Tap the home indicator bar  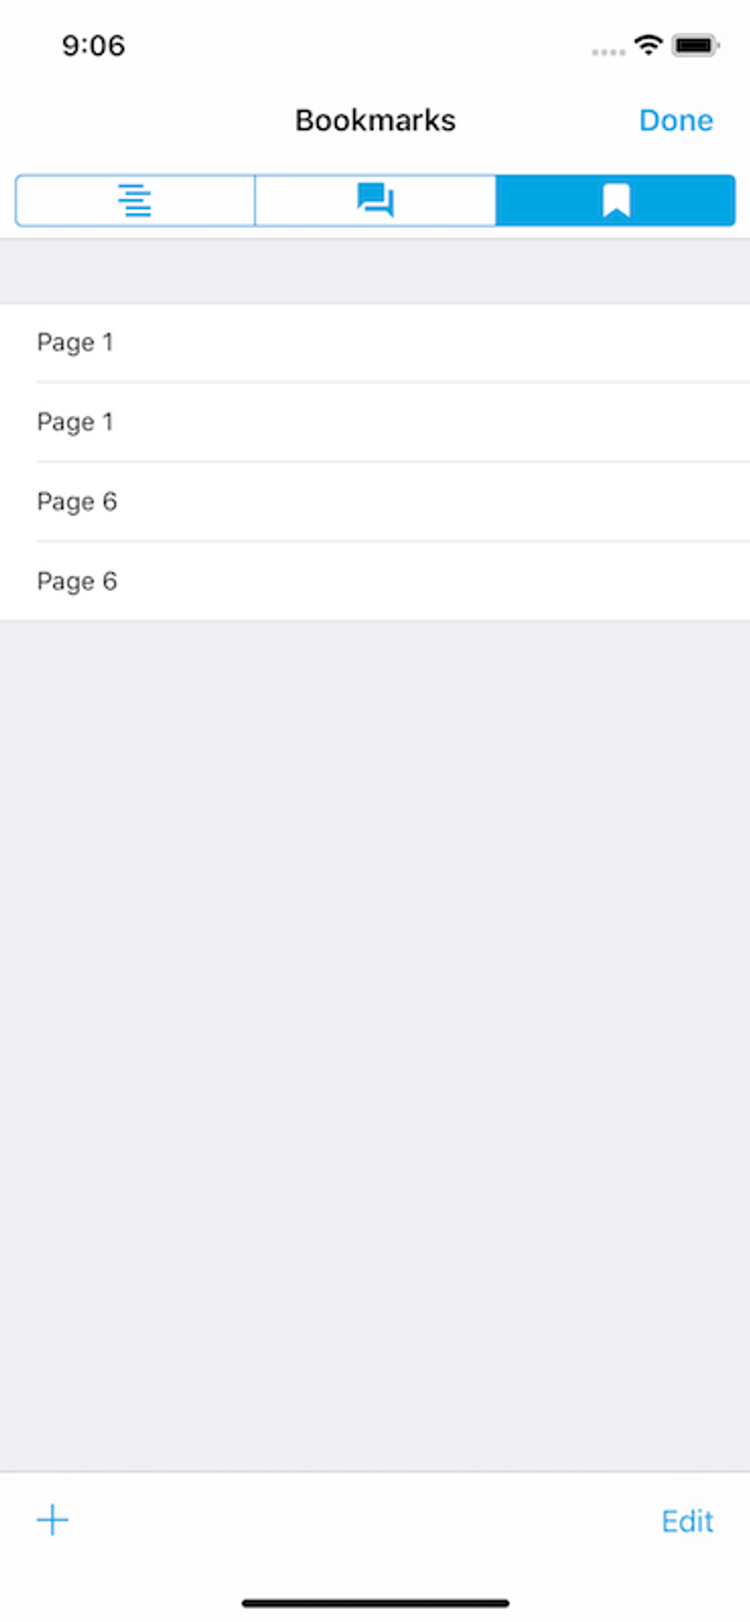(x=375, y=1603)
